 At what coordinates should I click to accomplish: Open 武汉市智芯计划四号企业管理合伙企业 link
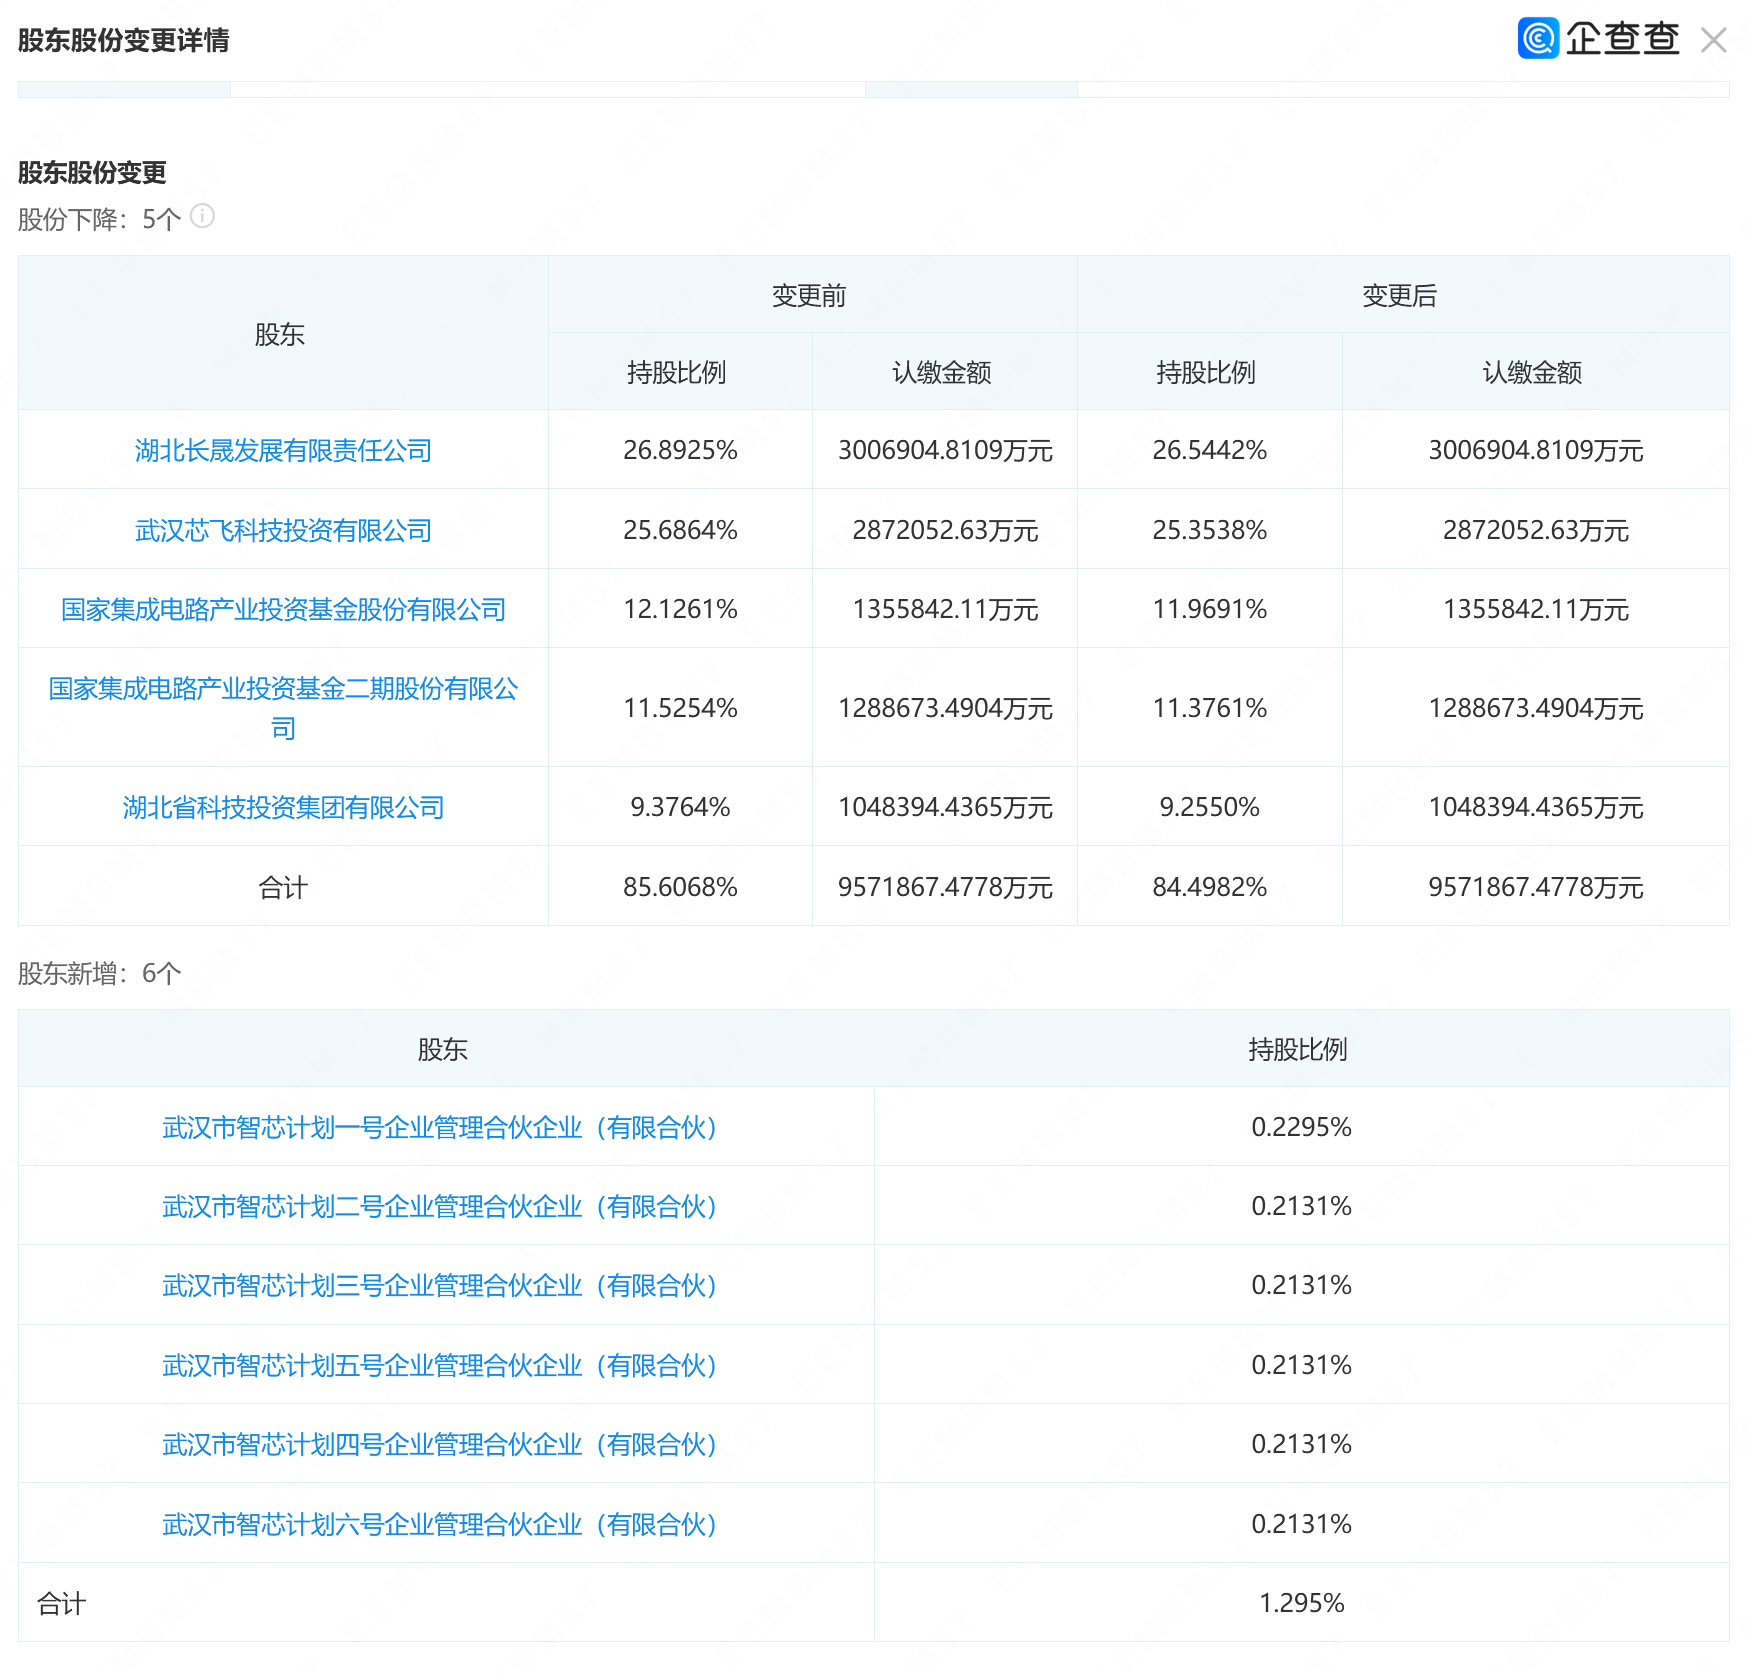(x=439, y=1445)
